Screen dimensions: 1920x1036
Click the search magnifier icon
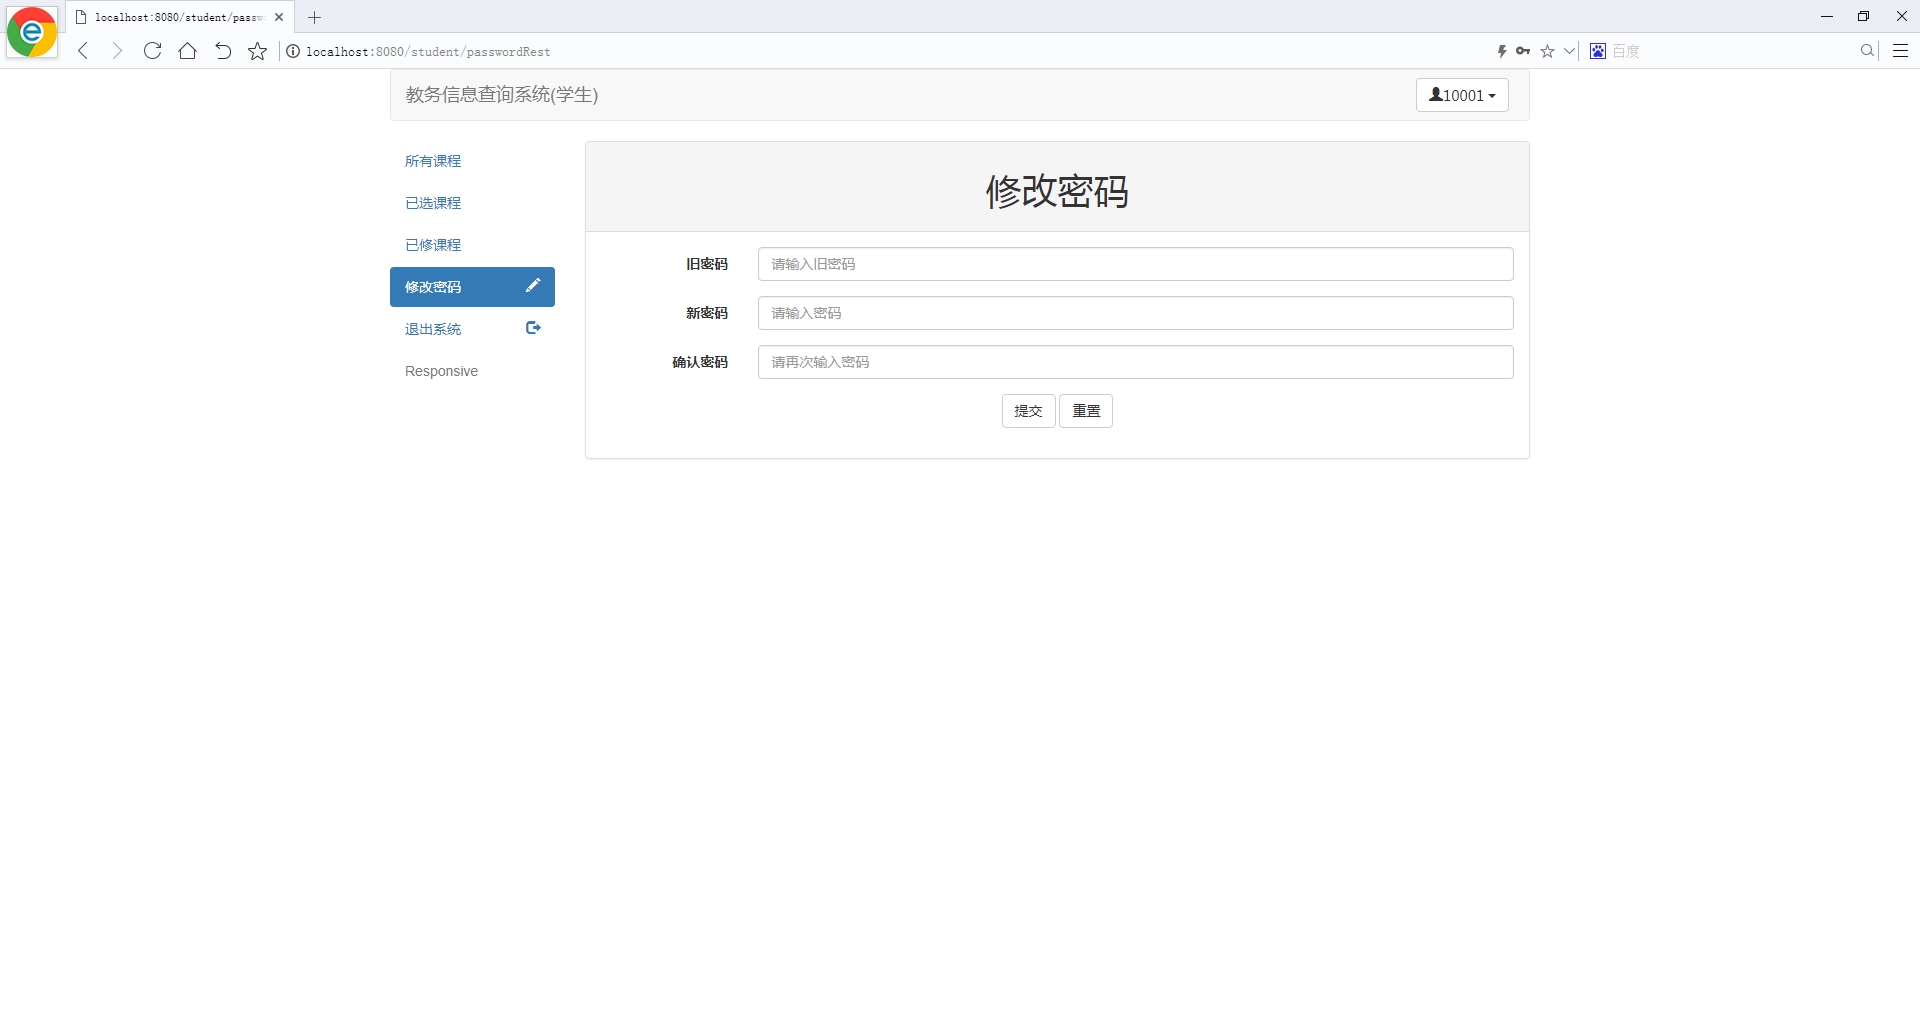click(1867, 51)
